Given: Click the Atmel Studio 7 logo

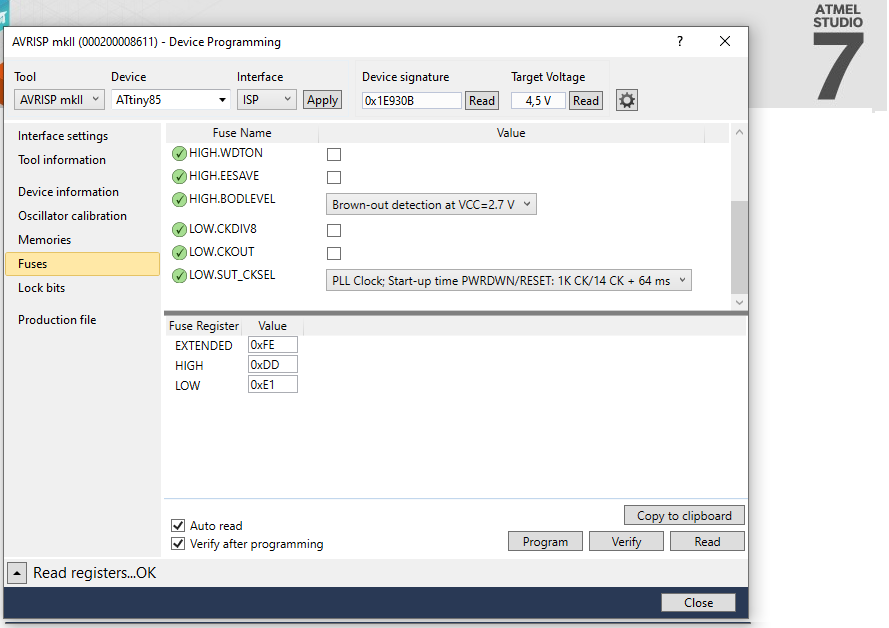Looking at the screenshot, I should pos(838,53).
